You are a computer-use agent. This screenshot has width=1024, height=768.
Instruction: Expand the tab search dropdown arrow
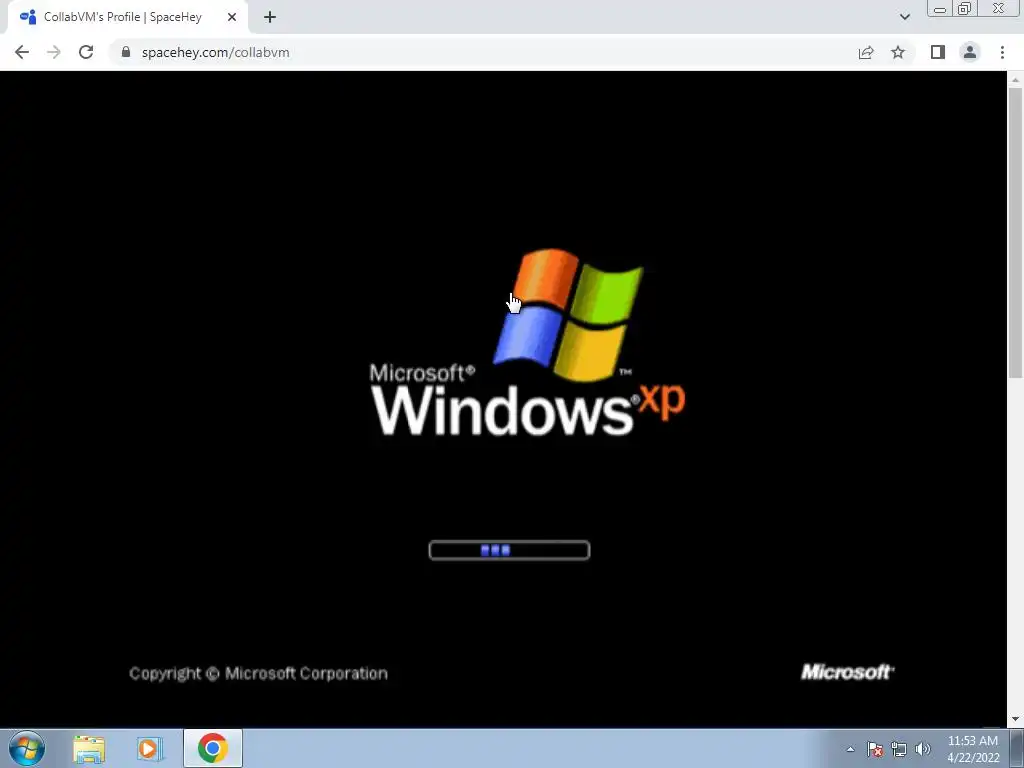(x=904, y=17)
